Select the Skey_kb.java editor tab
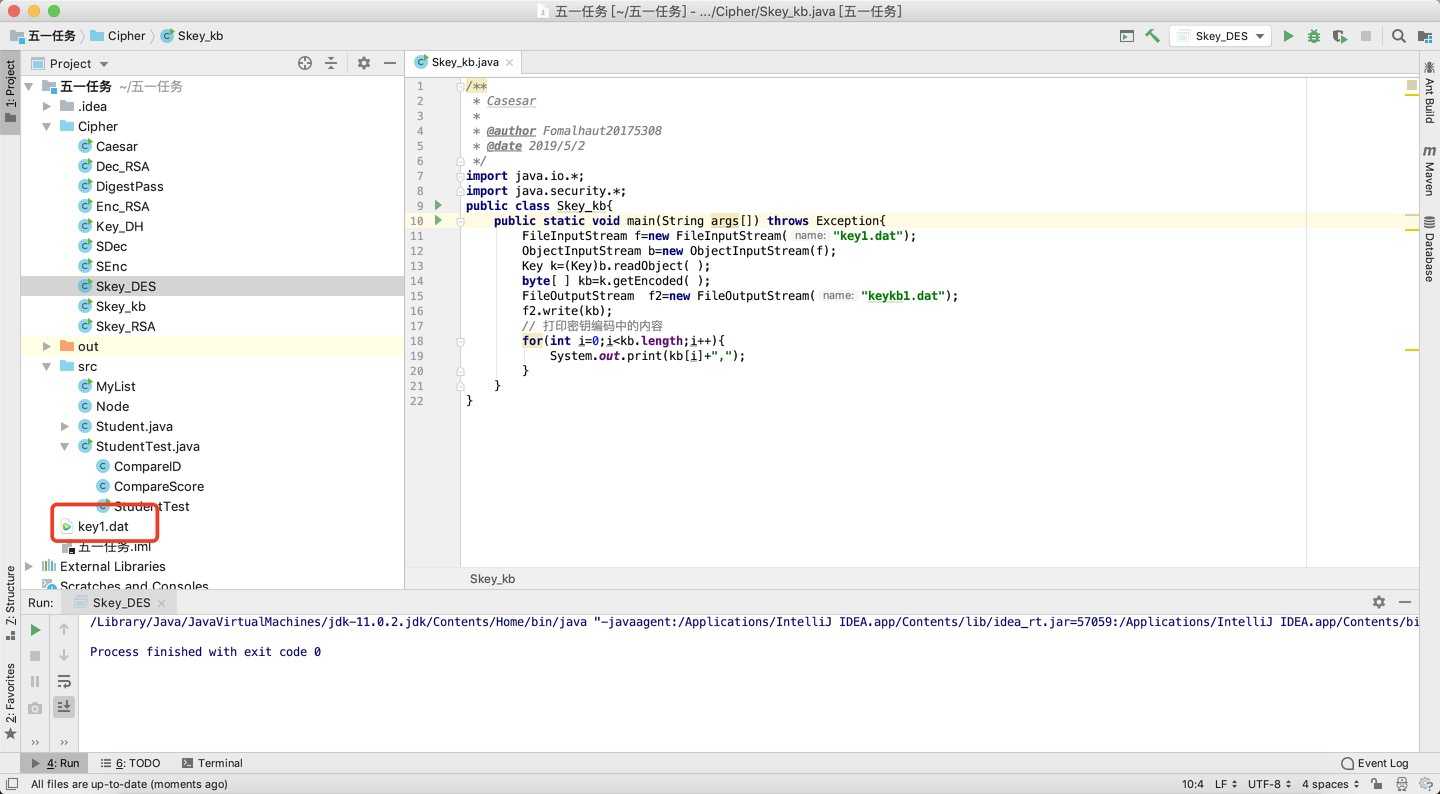The image size is (1440, 794). point(463,62)
